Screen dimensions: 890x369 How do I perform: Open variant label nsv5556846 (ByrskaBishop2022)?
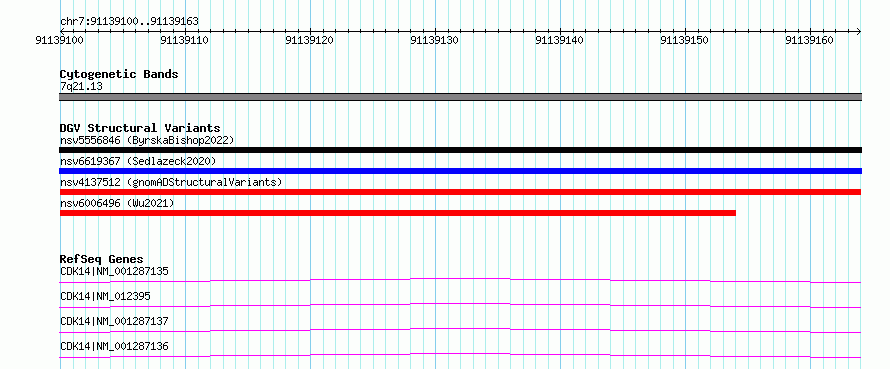[147, 140]
